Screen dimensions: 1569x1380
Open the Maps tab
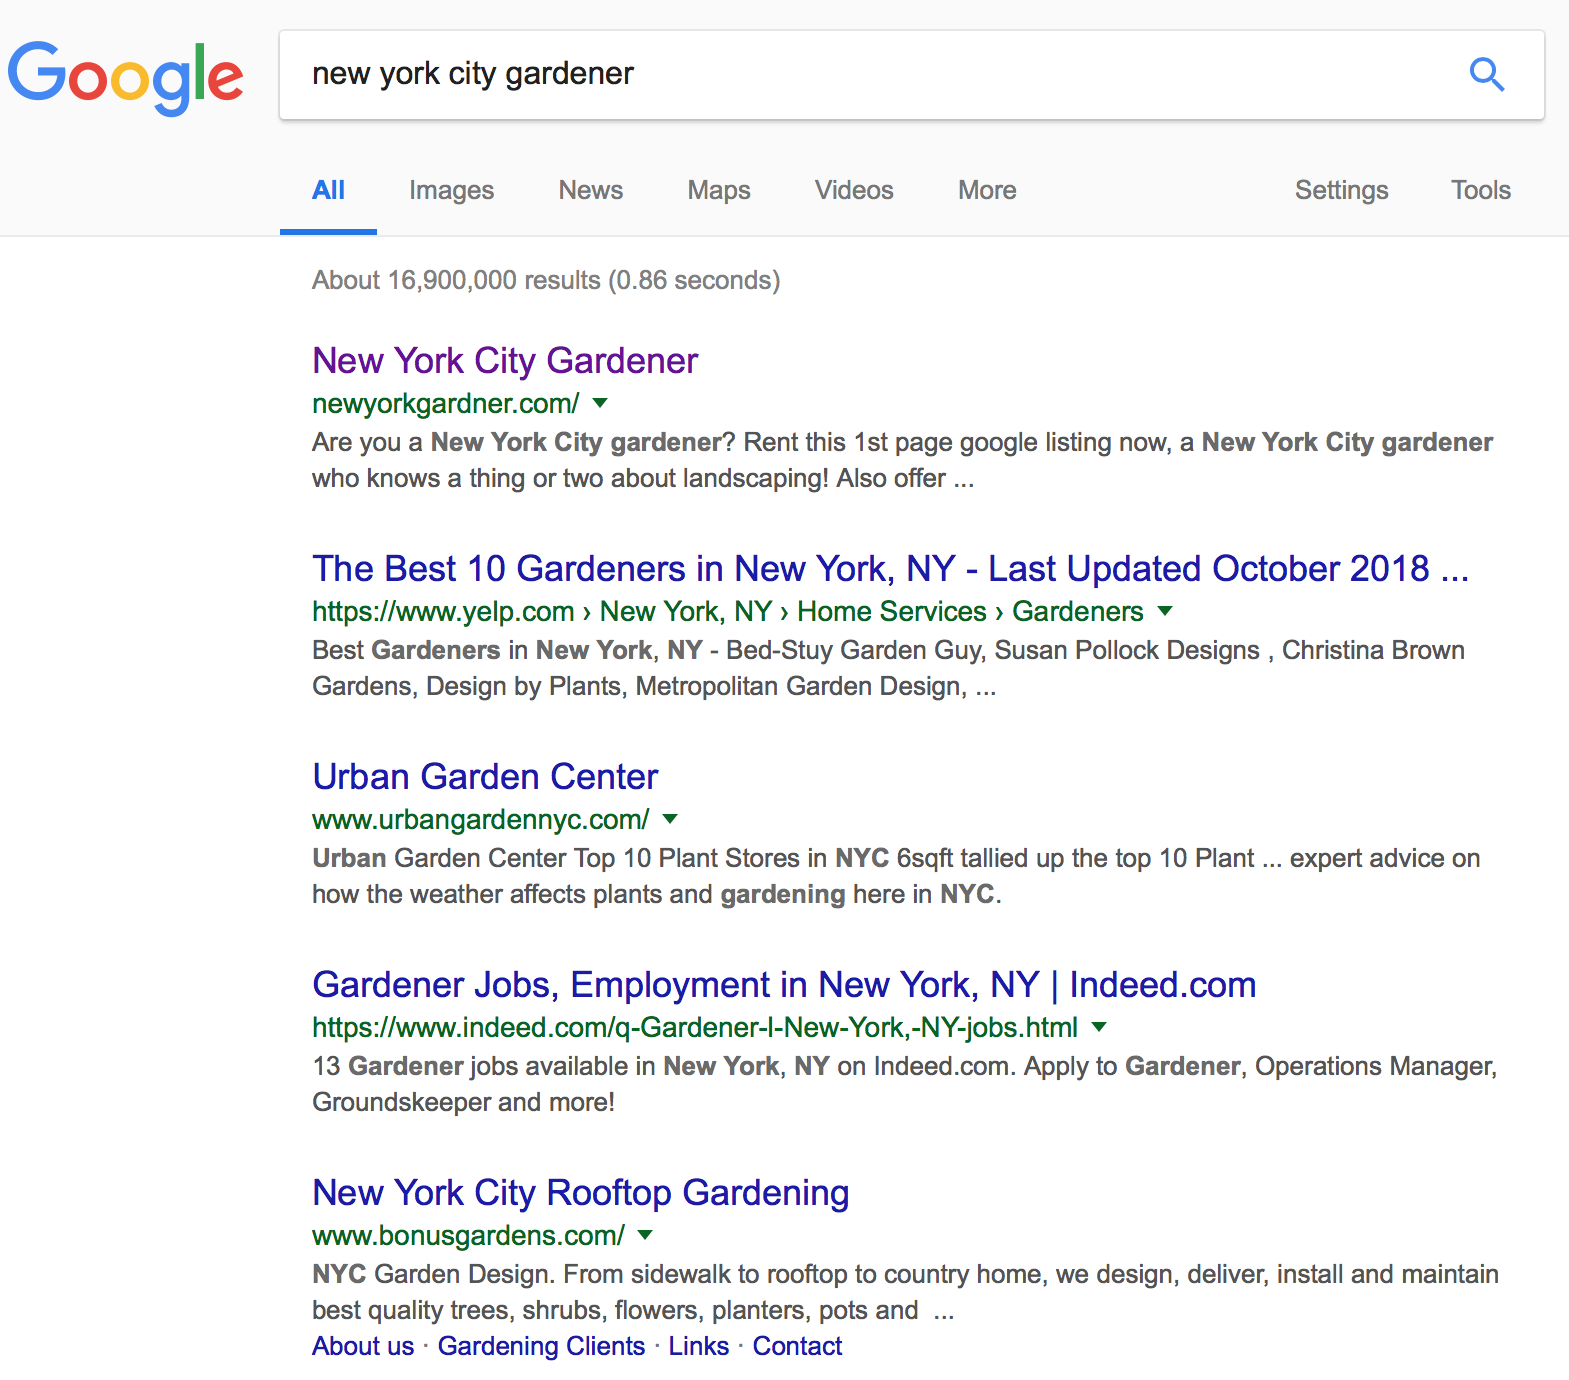pos(719,190)
